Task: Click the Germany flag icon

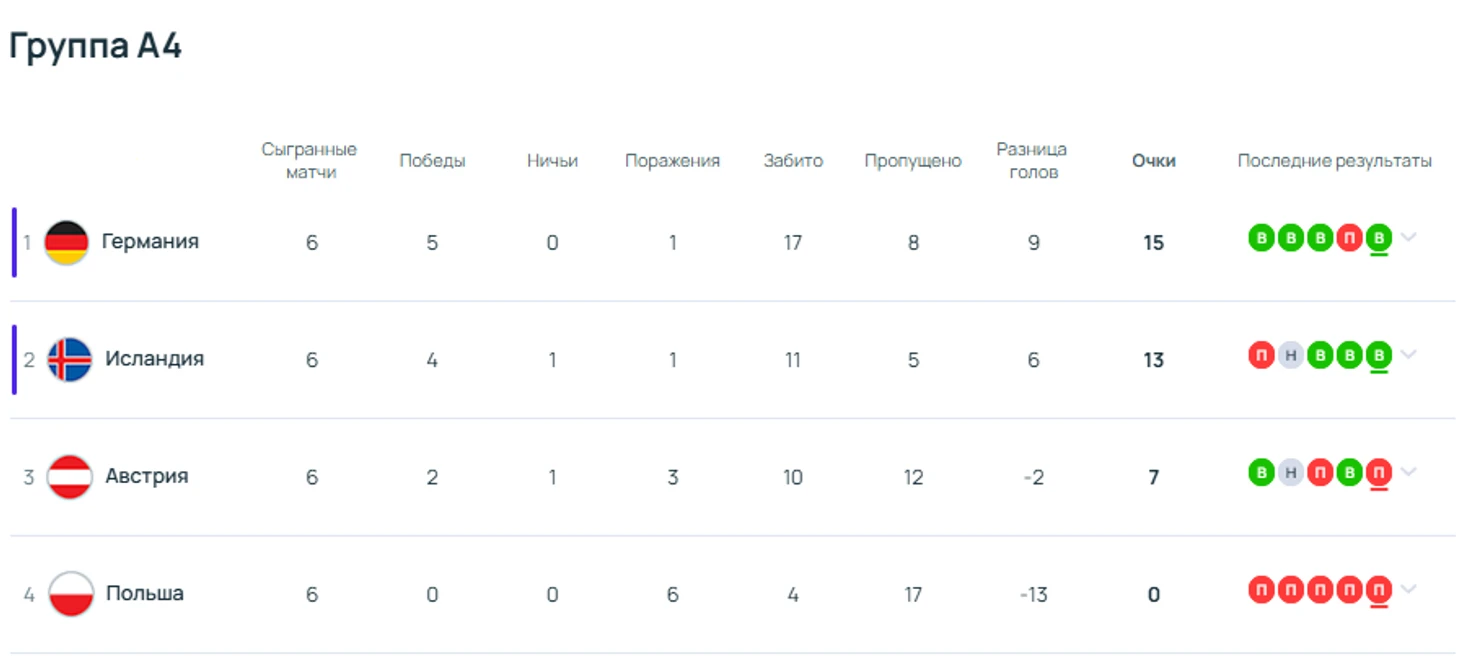Action: (x=67, y=242)
